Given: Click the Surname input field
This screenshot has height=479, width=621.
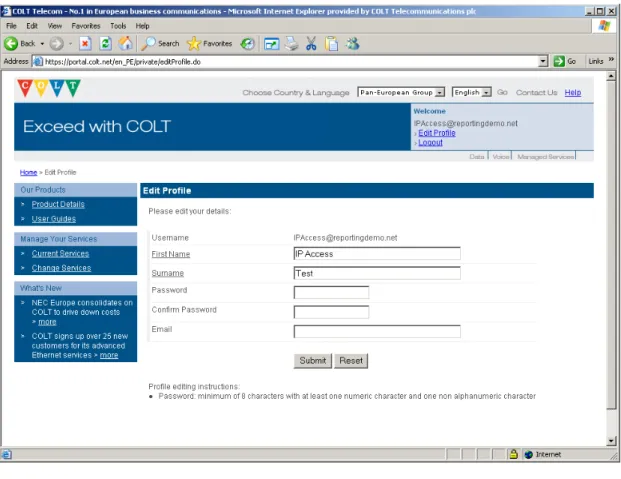Looking at the screenshot, I should pyautogui.click(x=377, y=273).
